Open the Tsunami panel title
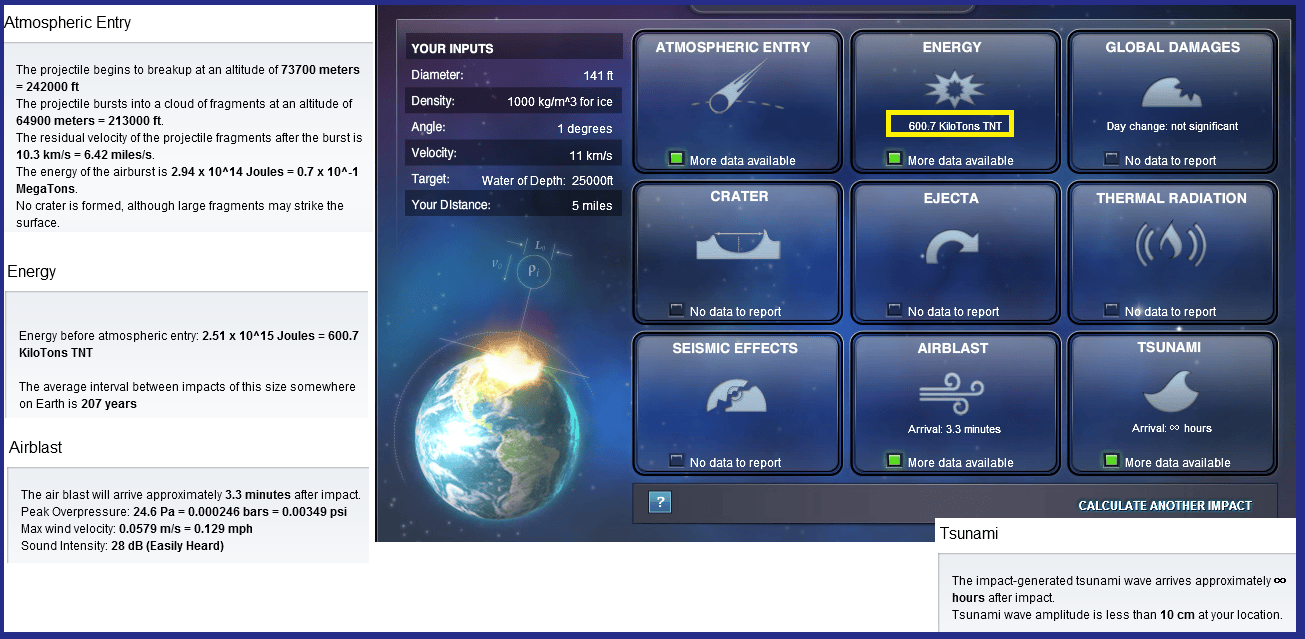This screenshot has width=1305, height=639. point(1170,347)
